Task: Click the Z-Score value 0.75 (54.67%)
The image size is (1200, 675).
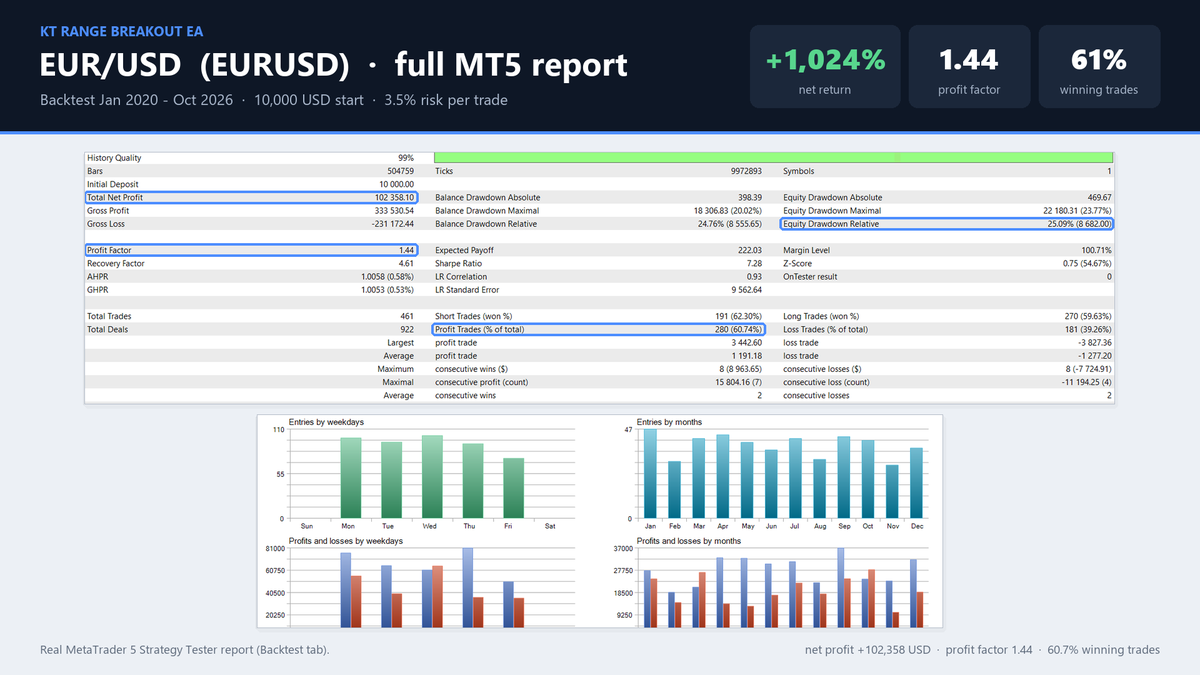Action: (x=1086, y=263)
